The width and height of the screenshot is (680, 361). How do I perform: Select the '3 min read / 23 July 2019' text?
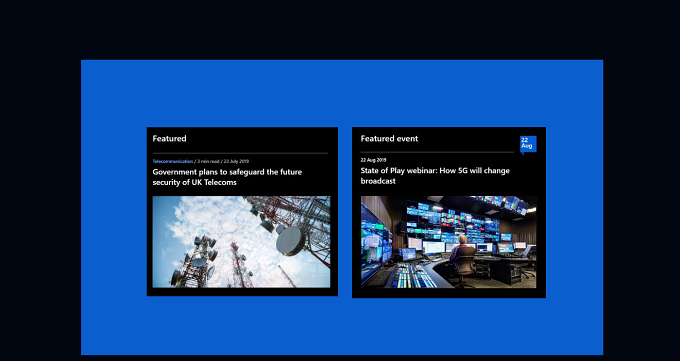pos(223,161)
